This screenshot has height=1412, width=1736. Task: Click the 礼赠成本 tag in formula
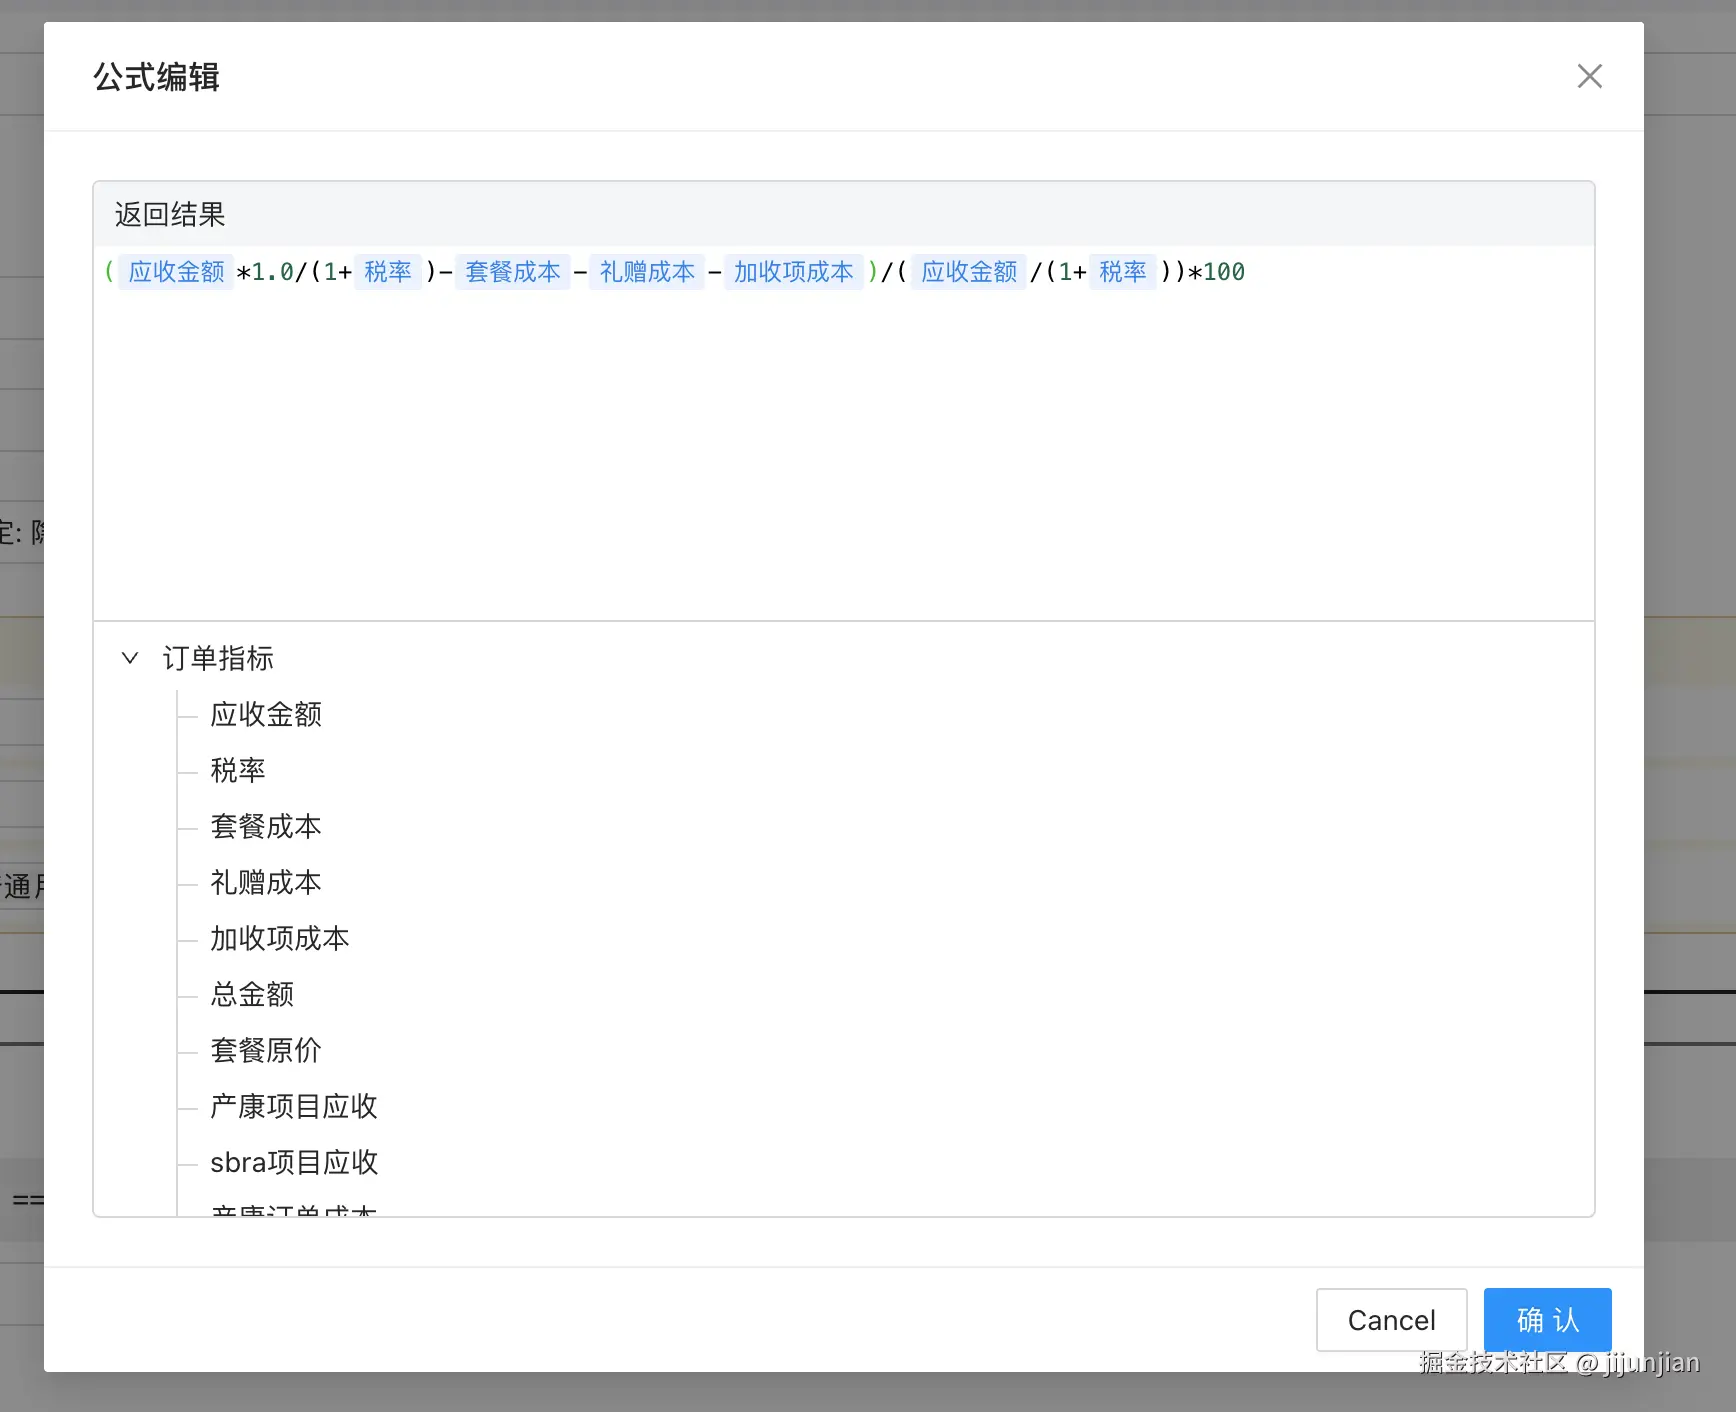point(647,272)
